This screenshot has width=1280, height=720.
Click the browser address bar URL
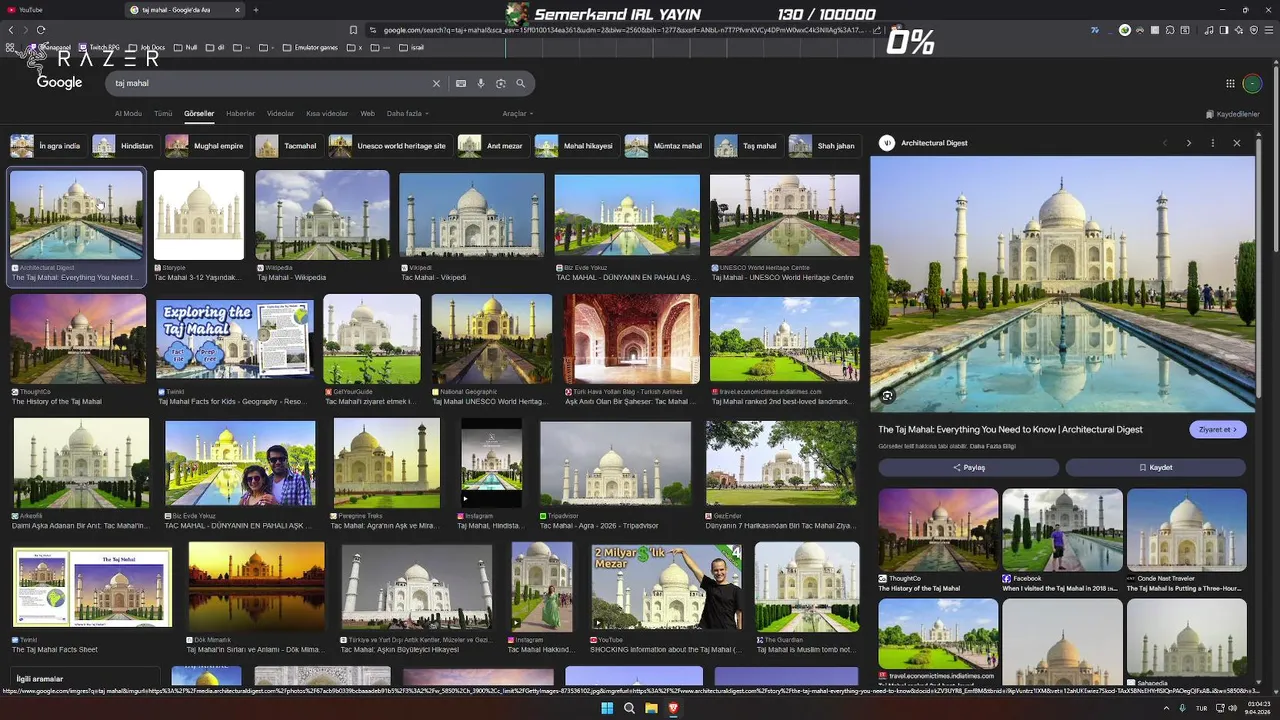click(x=620, y=30)
